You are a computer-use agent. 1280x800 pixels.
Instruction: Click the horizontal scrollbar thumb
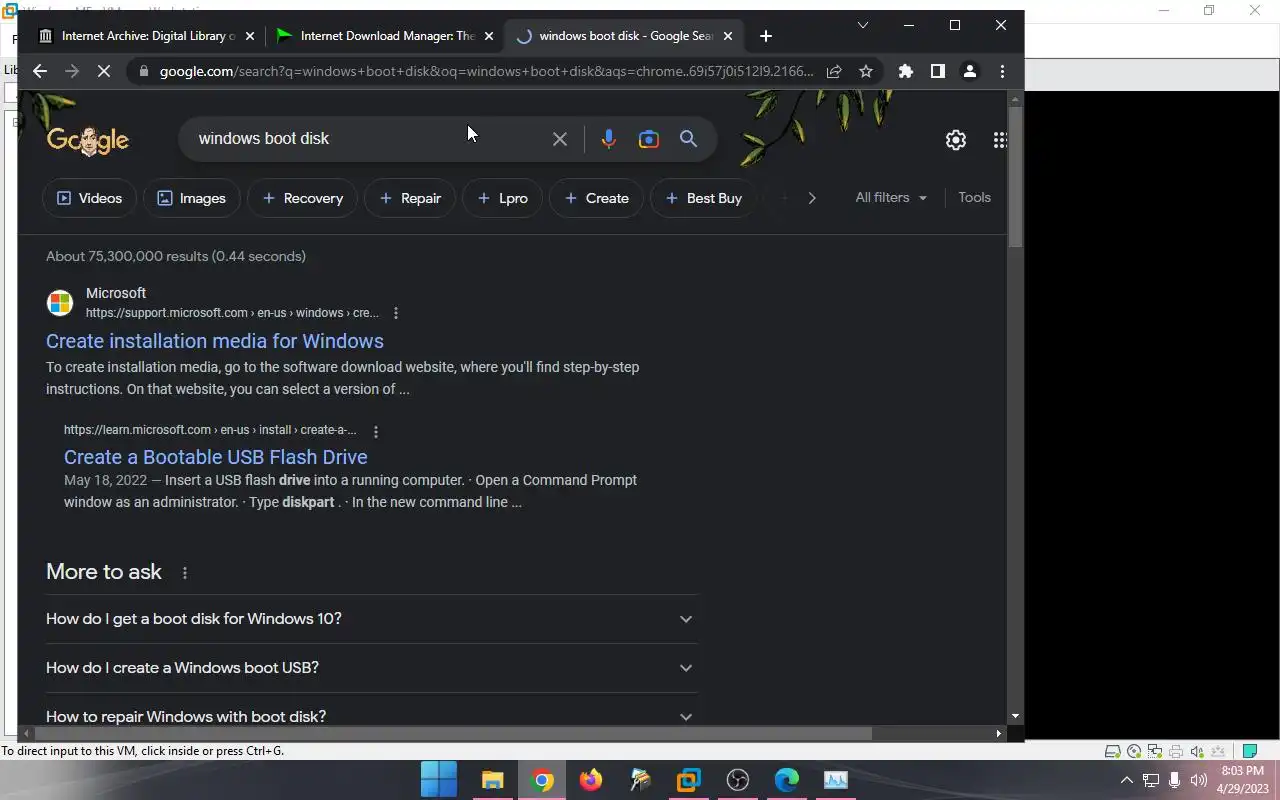pos(451,733)
